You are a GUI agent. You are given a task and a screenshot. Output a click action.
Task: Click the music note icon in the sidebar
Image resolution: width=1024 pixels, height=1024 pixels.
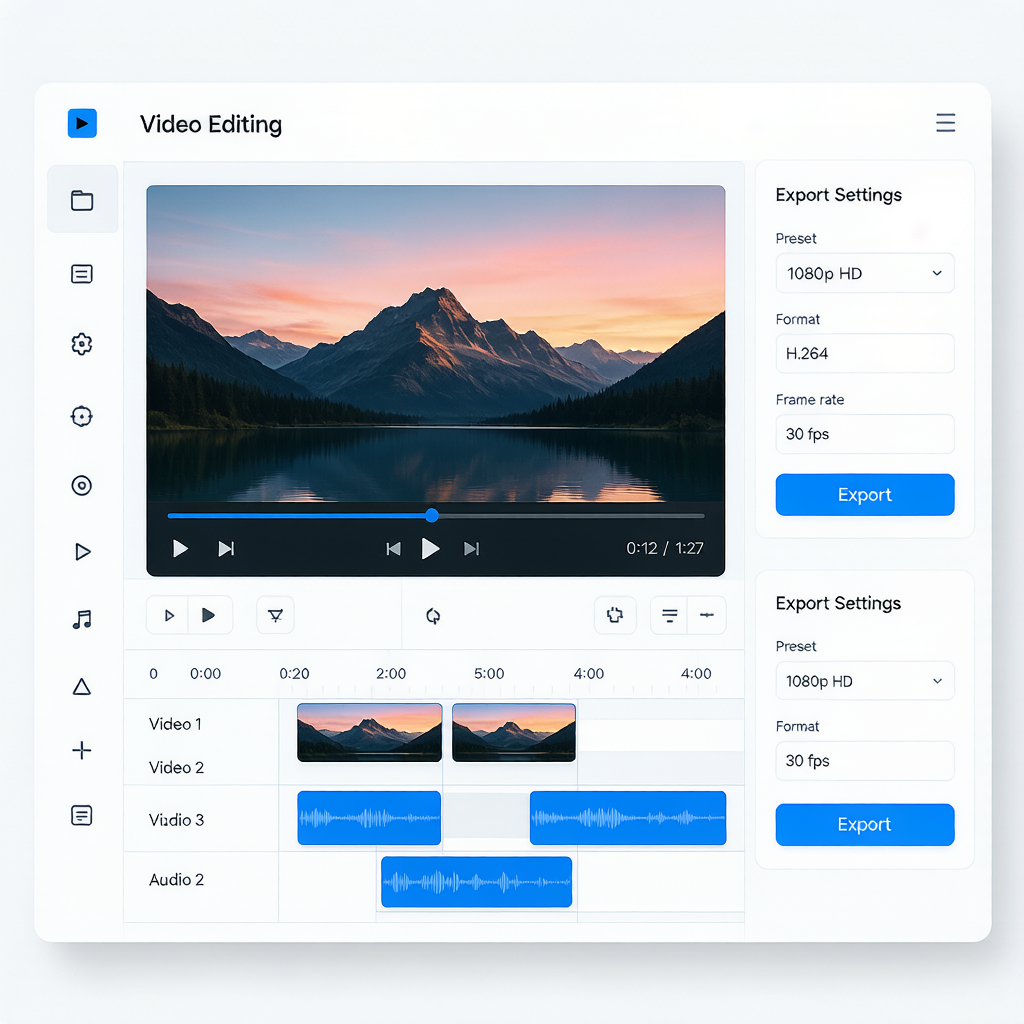[82, 618]
